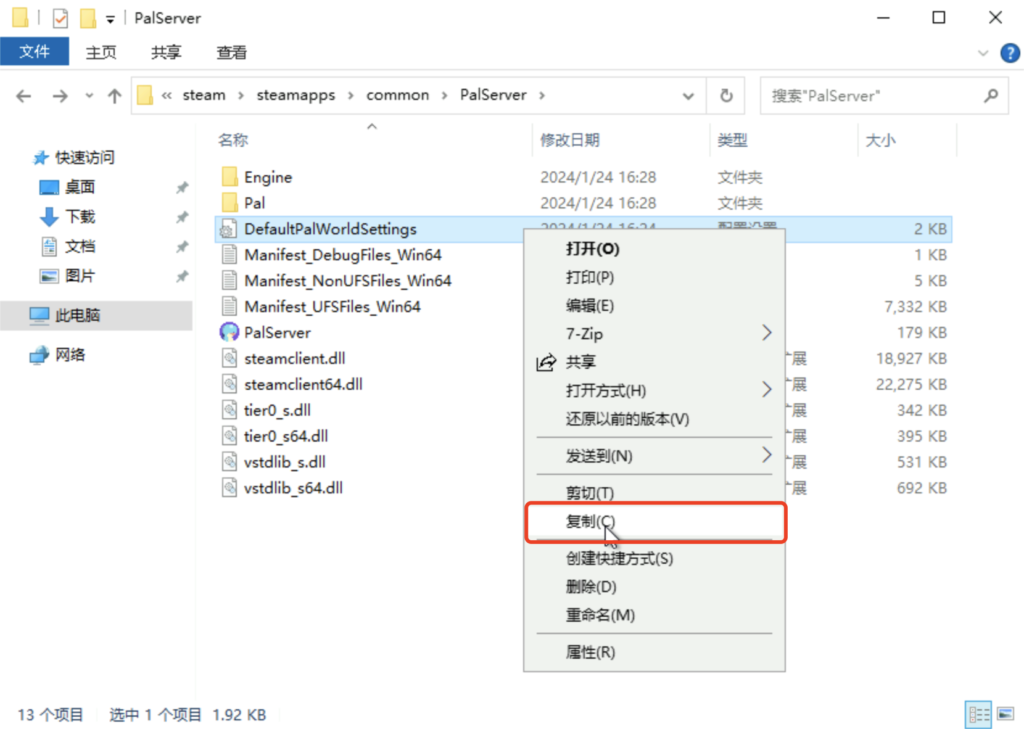Click the Back navigation arrow
Screen dimensions: 1024x729
click(x=24, y=96)
